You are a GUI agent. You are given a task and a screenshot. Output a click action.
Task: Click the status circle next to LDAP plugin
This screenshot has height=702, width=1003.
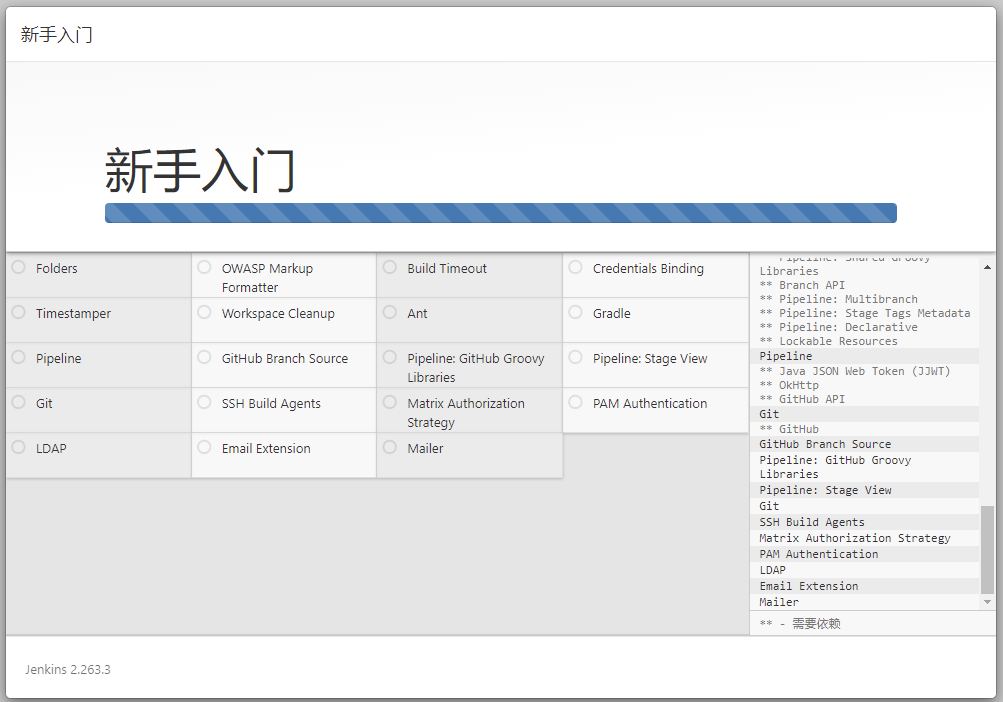point(18,447)
